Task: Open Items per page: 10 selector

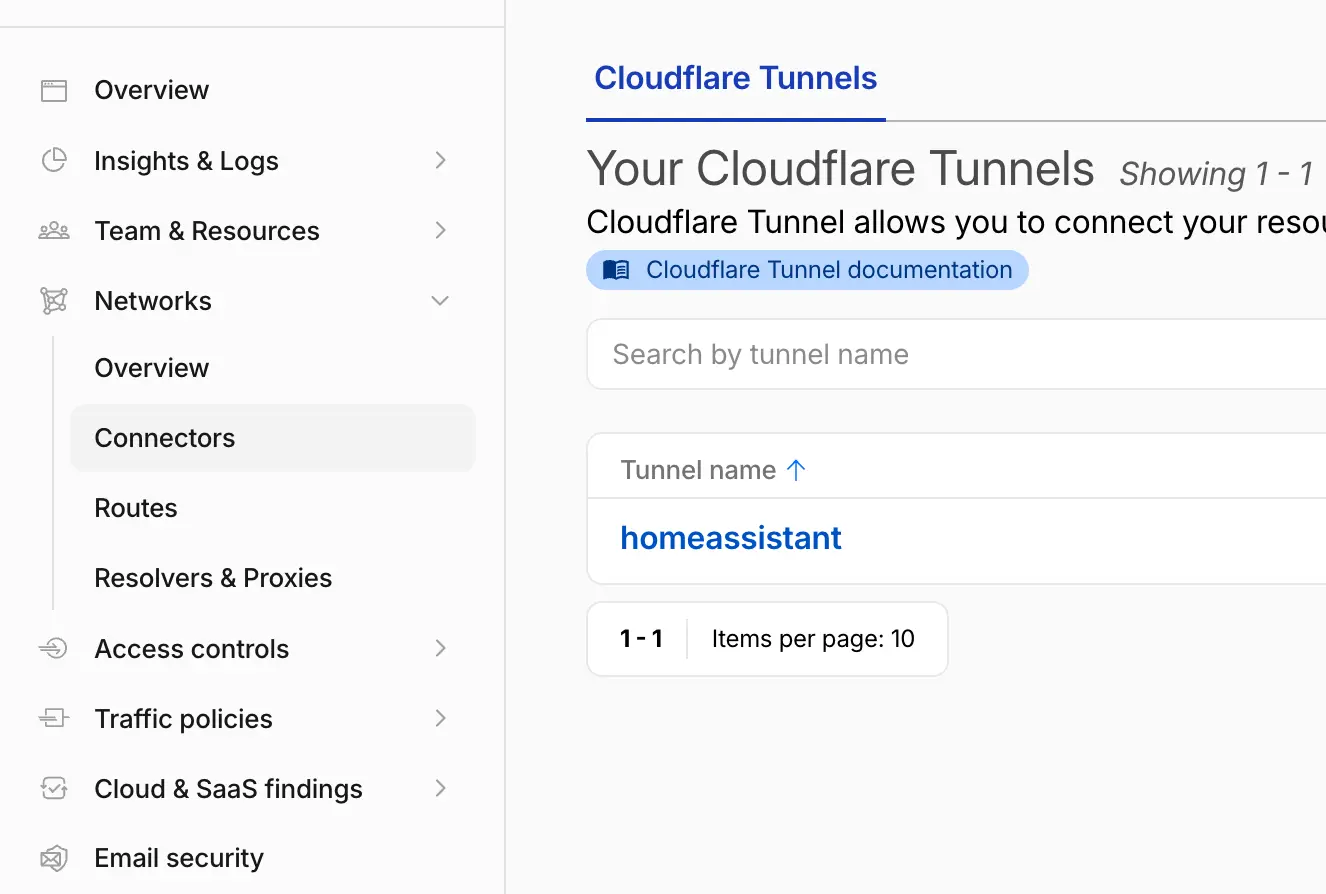Action: [813, 639]
